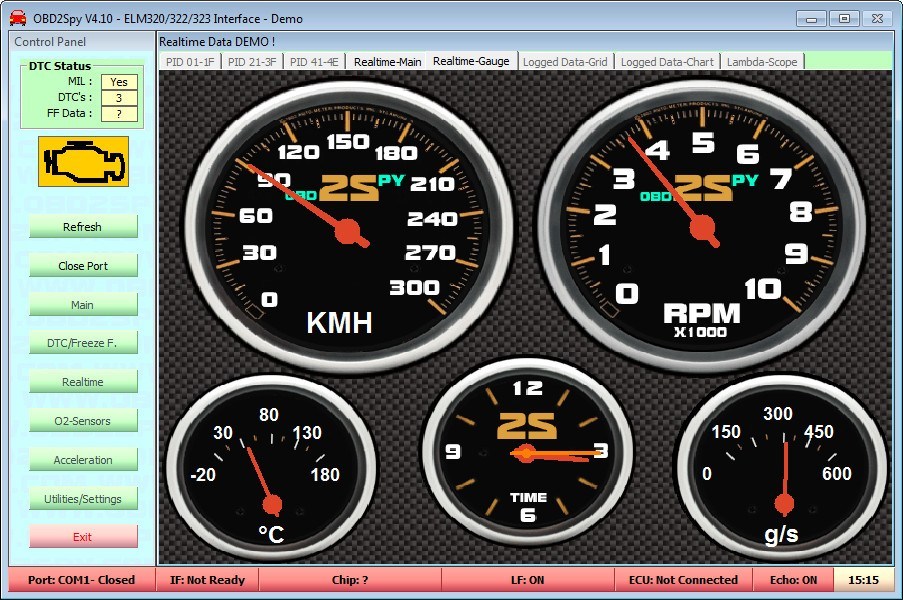Click the 'IF: Not Ready' status cell
The width and height of the screenshot is (903, 600).
(x=207, y=580)
